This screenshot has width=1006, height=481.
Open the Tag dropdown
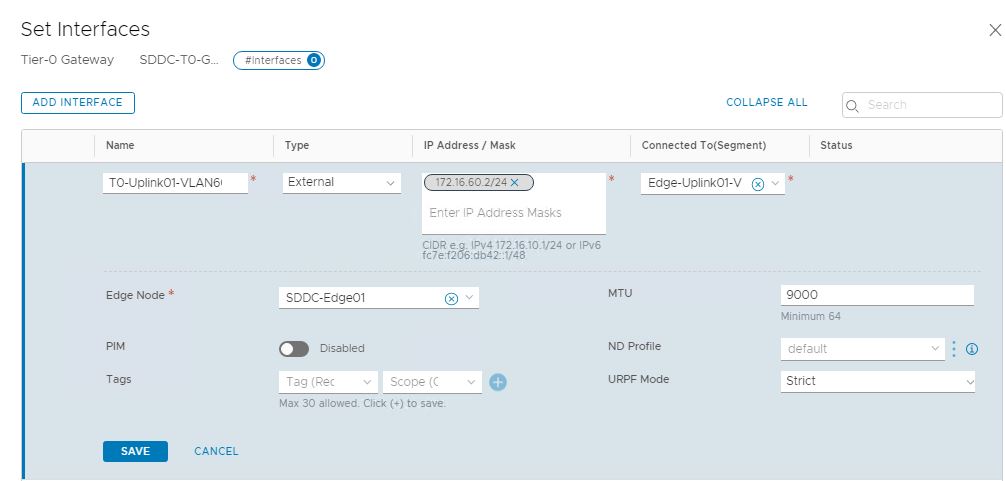pos(328,382)
